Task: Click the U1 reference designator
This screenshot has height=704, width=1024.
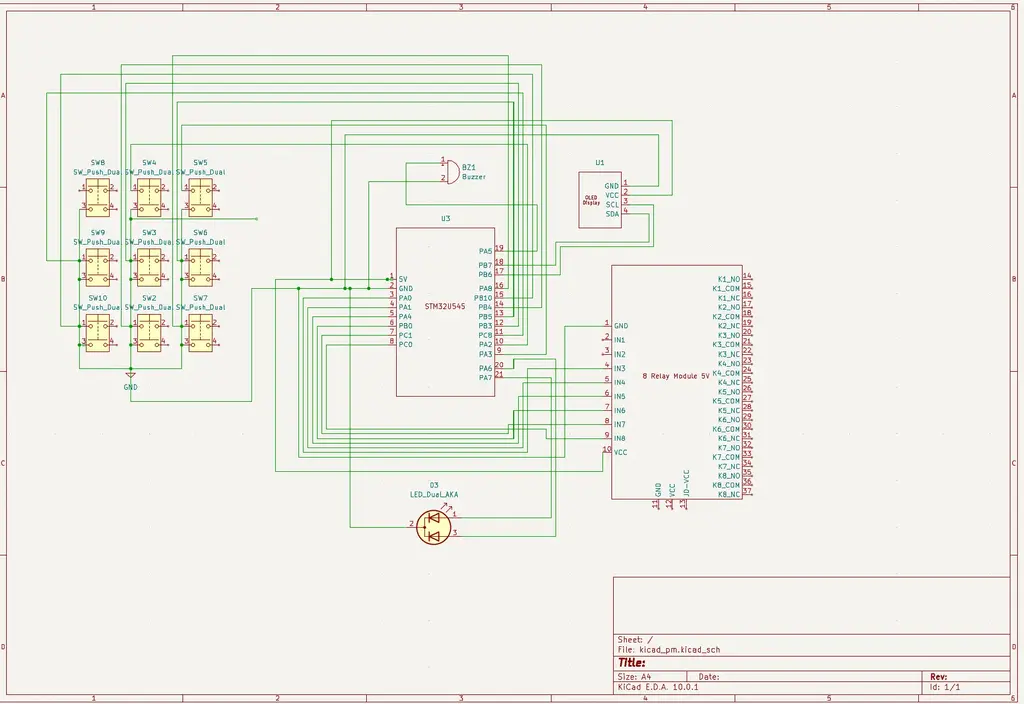Action: (x=600, y=163)
